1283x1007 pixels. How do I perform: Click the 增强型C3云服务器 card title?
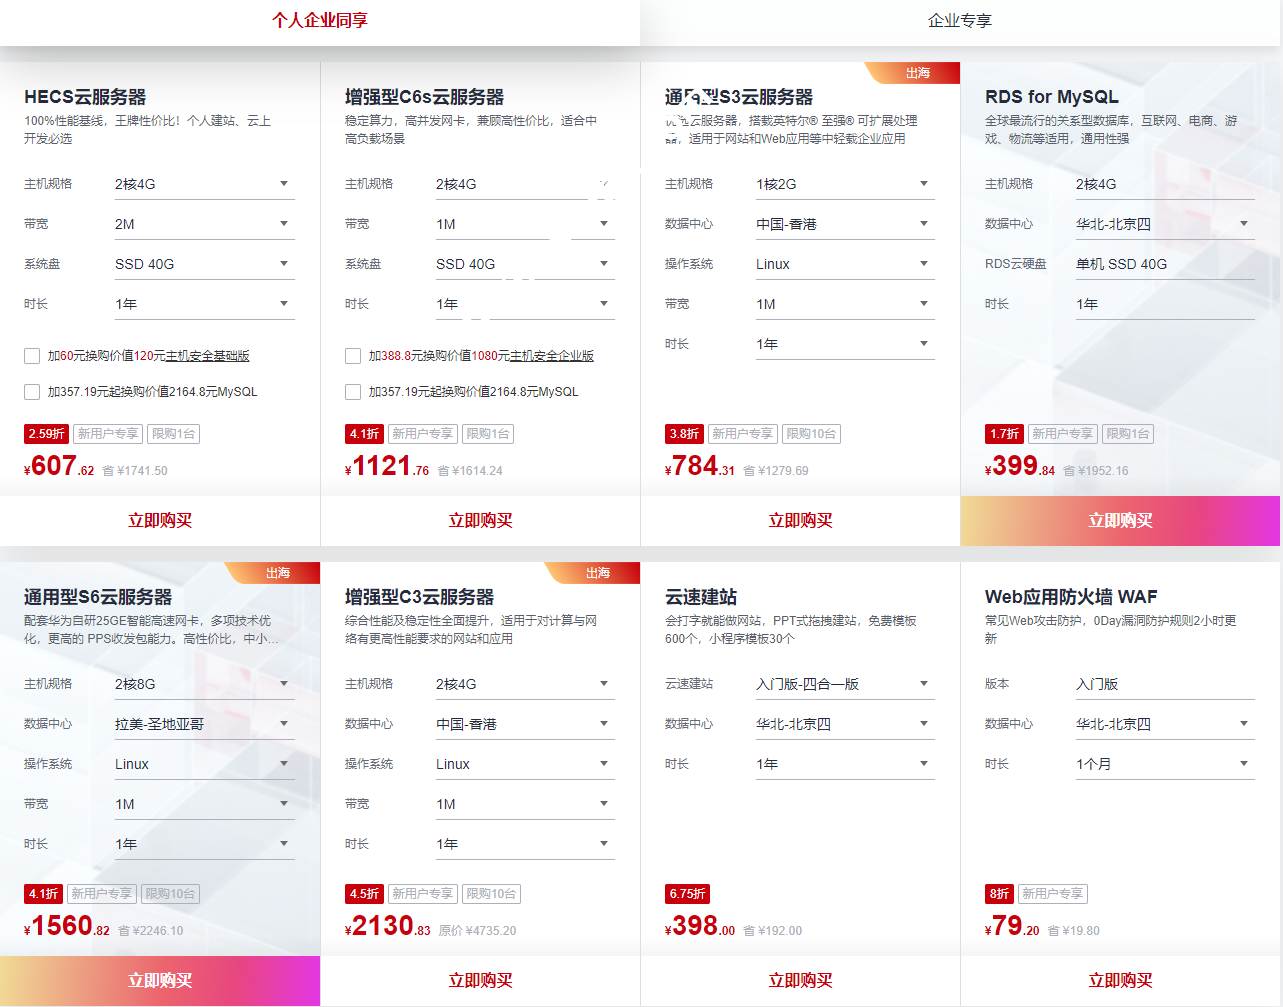[x=419, y=597]
